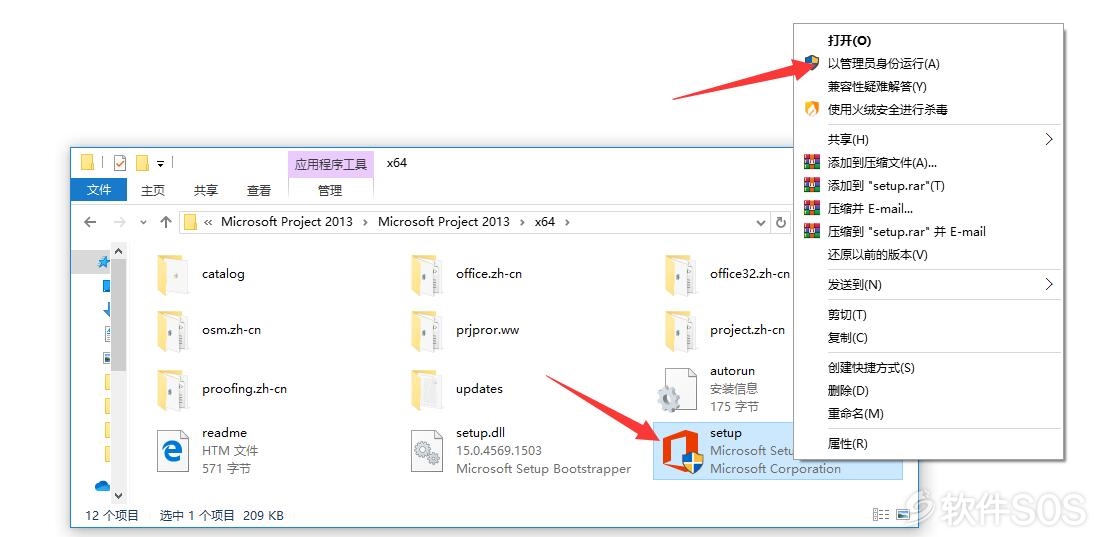This screenshot has height=537, width=1103.
Task: Click the Forward navigation arrow
Action: click(120, 222)
